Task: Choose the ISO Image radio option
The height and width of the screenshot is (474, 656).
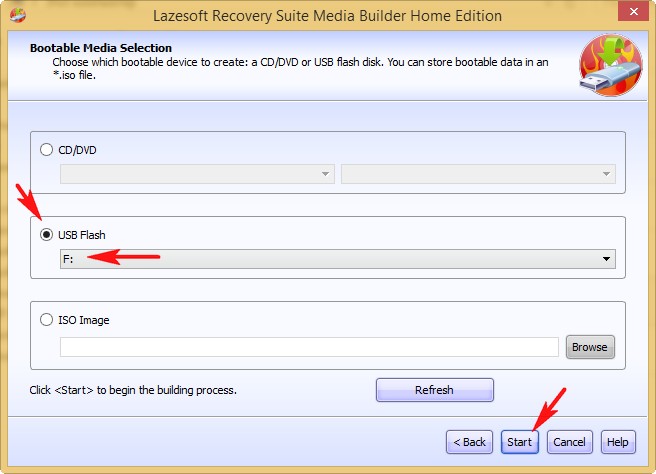Action: point(46,320)
